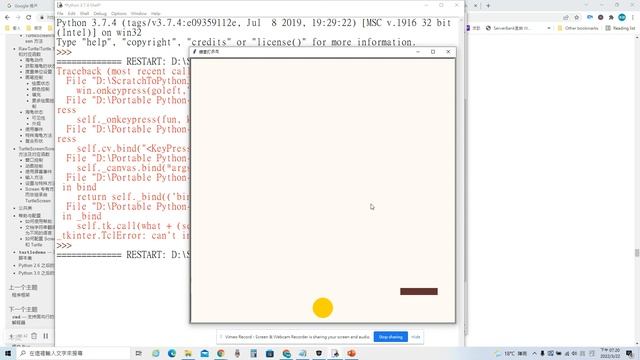Click the browser forward arrow
Viewport: 640px width, 360px height.
[x=18, y=17]
